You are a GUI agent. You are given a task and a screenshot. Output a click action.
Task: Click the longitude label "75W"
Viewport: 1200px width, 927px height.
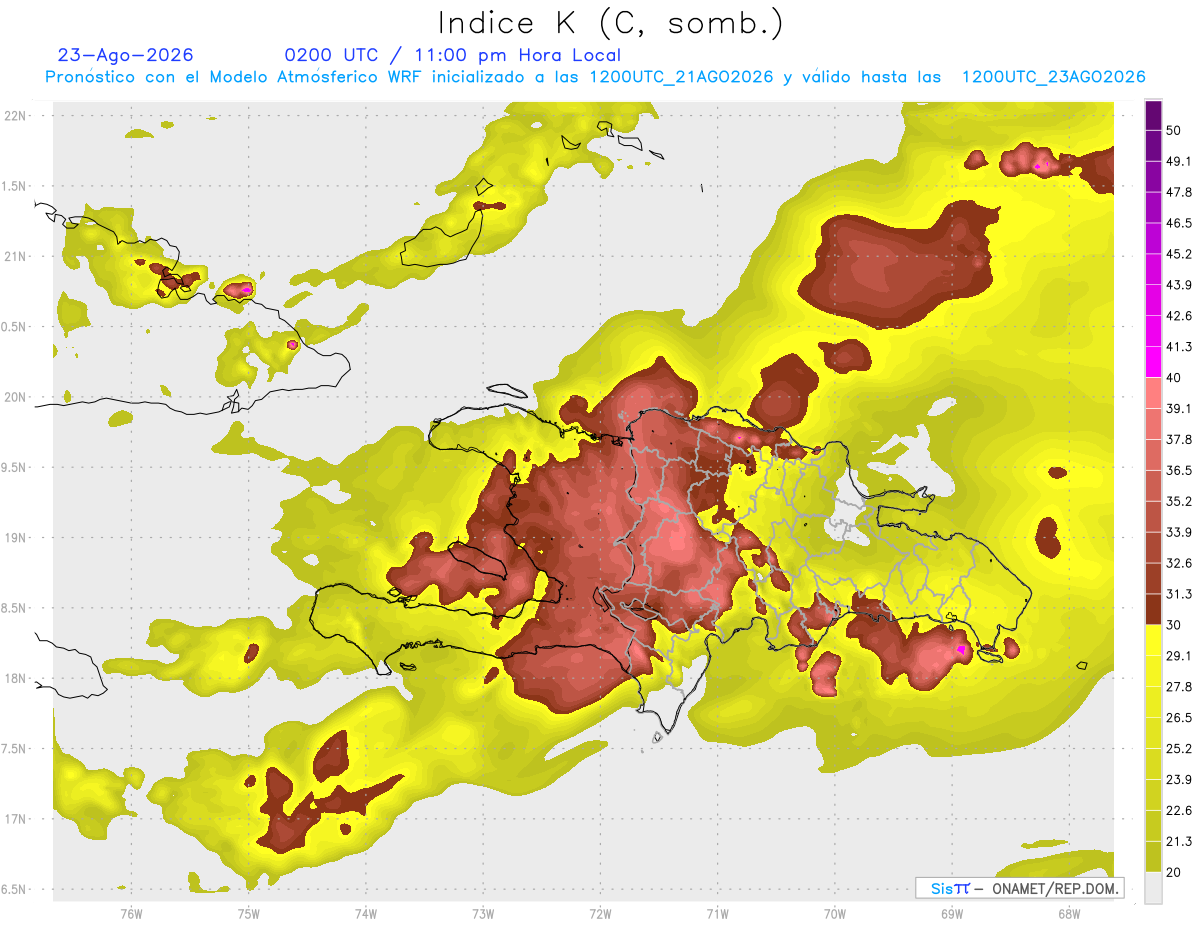[249, 914]
